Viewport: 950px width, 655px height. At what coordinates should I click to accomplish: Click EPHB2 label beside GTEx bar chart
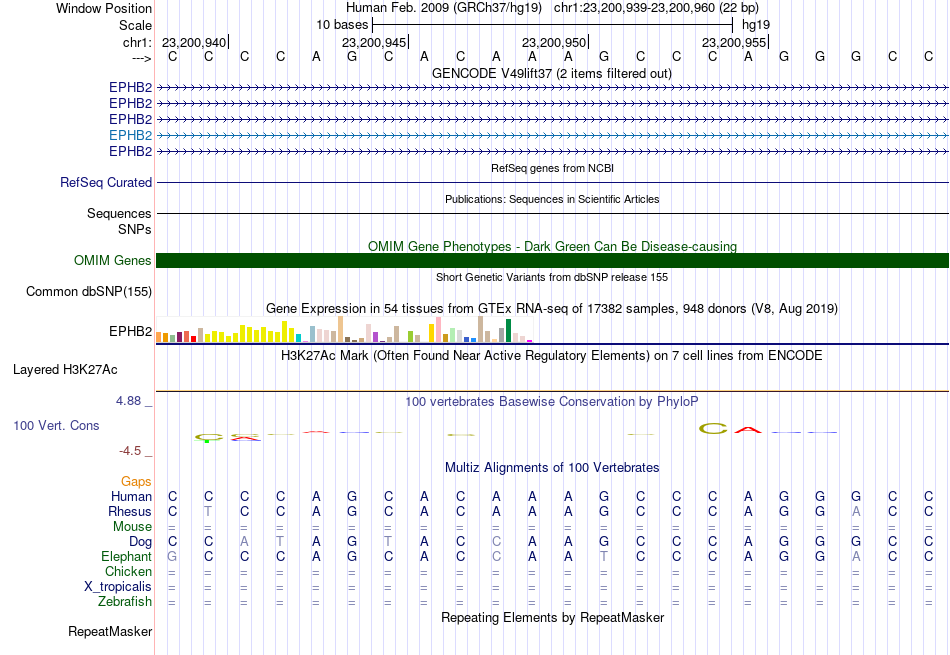pyautogui.click(x=130, y=331)
